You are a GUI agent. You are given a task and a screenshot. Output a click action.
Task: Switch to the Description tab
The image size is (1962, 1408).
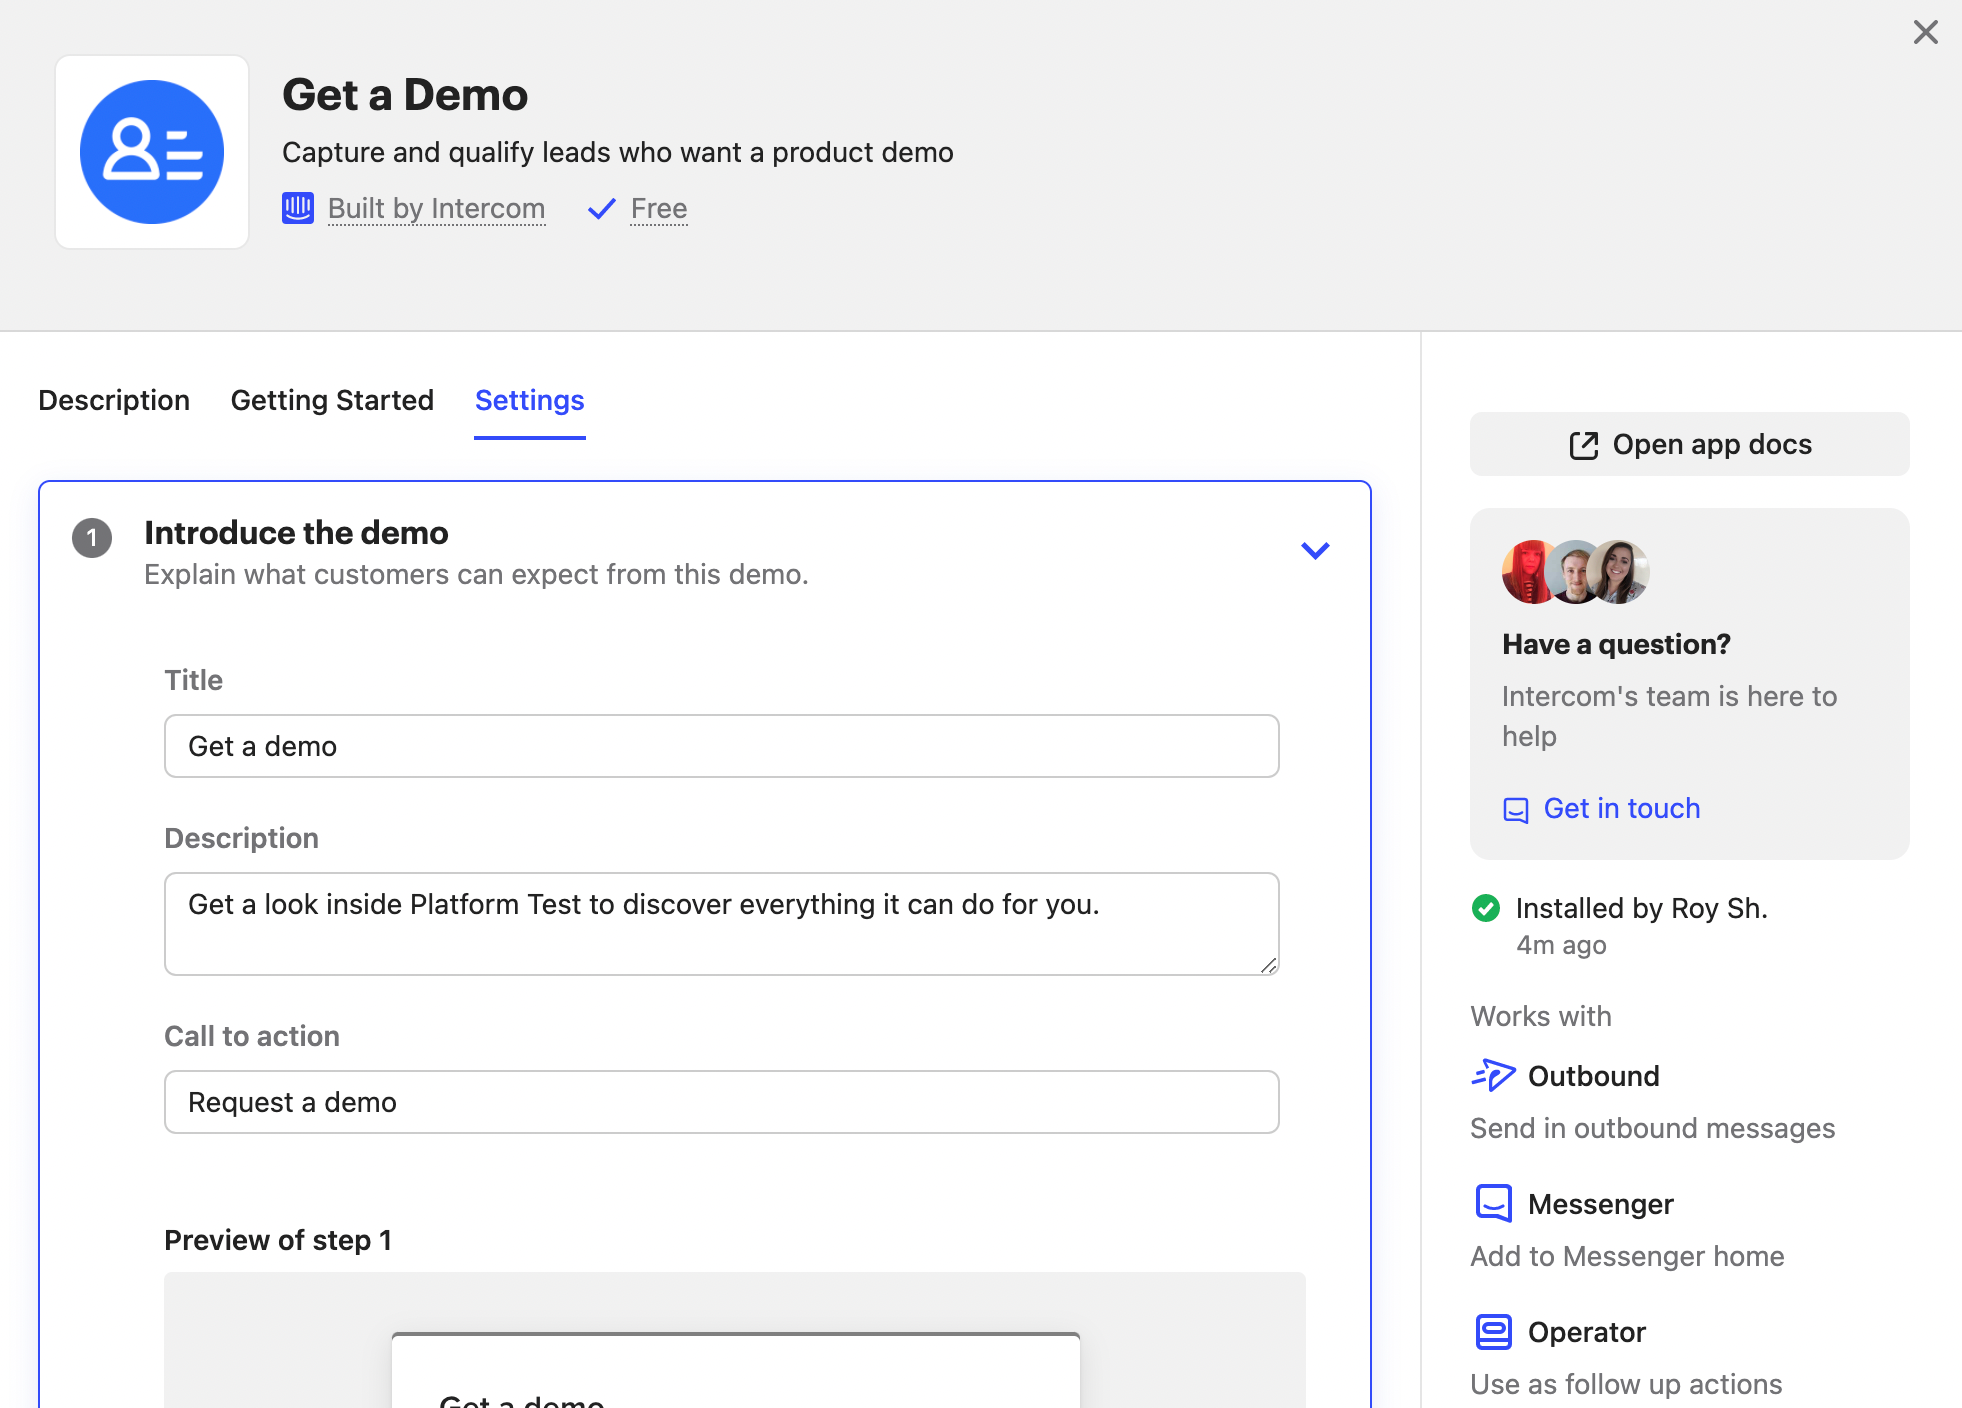[114, 399]
